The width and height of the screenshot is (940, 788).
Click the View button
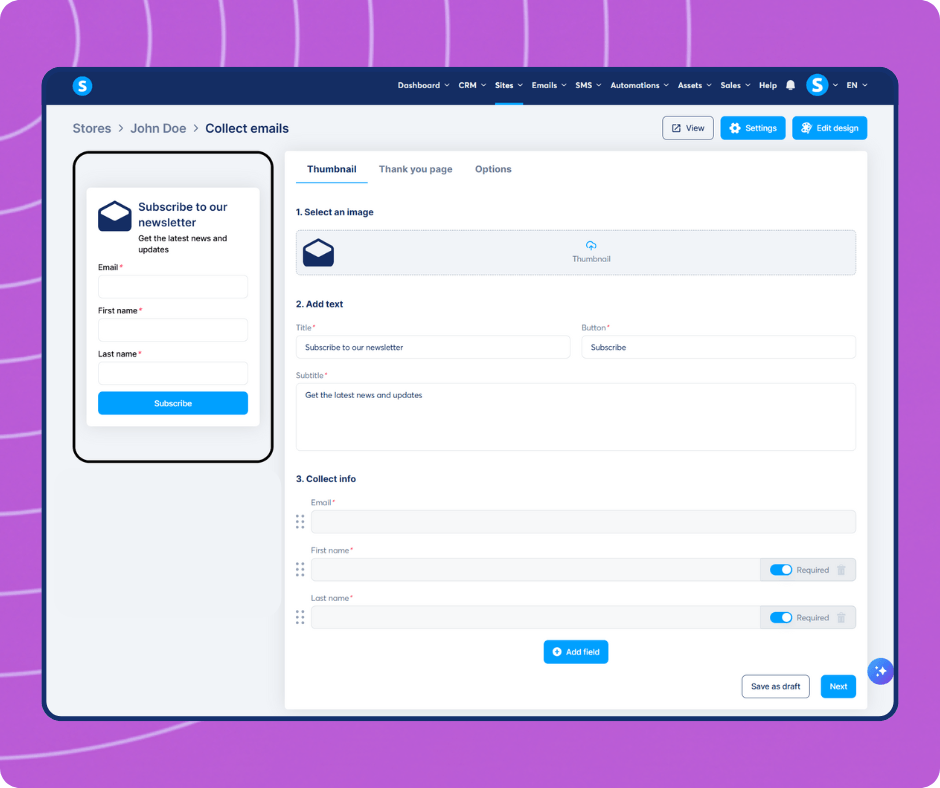coord(688,128)
